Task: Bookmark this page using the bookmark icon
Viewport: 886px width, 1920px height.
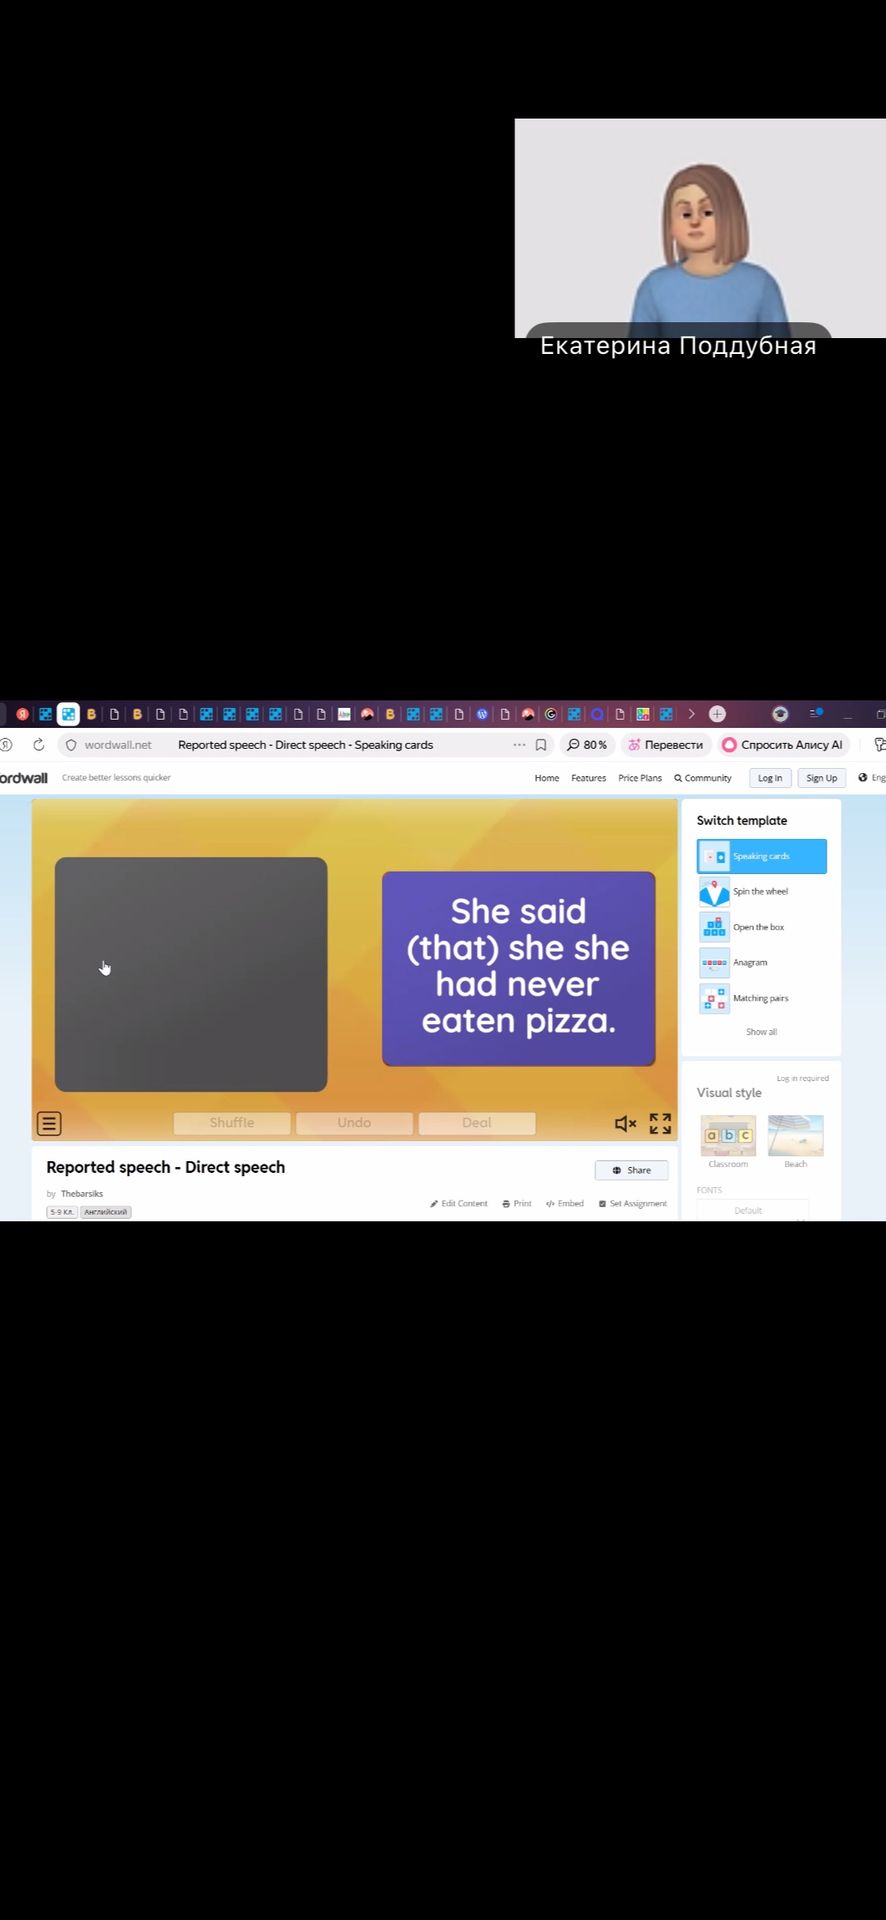Action: click(541, 745)
